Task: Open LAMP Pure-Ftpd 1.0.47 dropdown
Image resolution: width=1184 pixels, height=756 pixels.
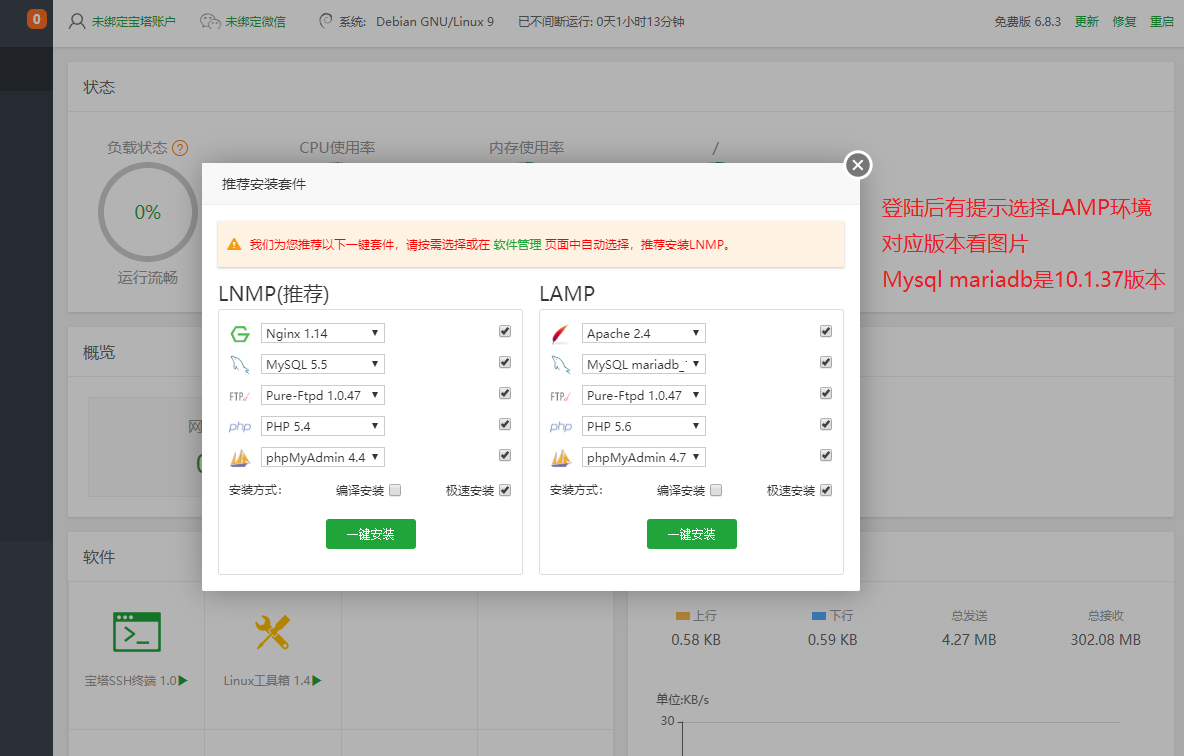Action: (x=643, y=395)
